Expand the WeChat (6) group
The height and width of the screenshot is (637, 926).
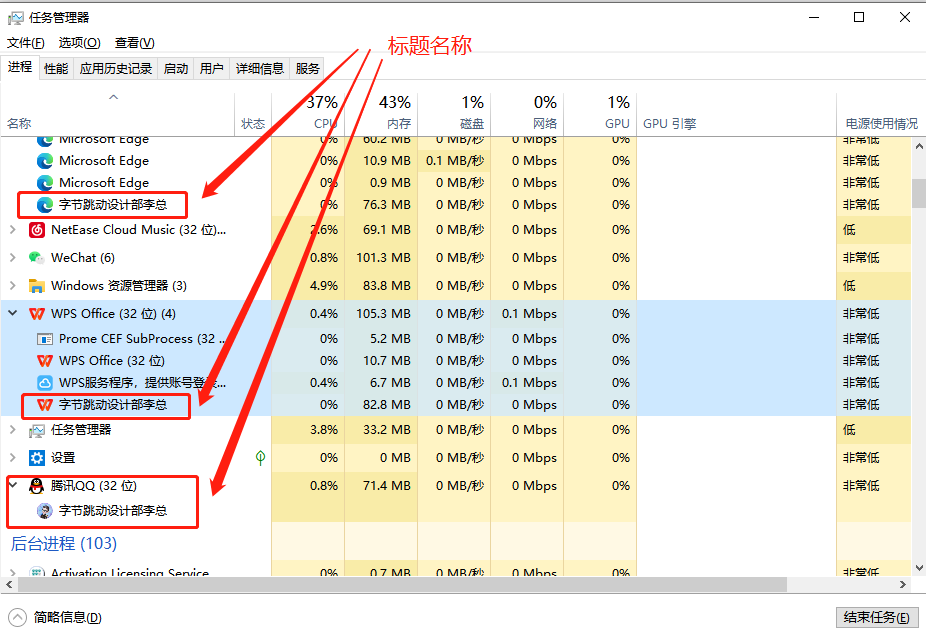click(x=12, y=257)
